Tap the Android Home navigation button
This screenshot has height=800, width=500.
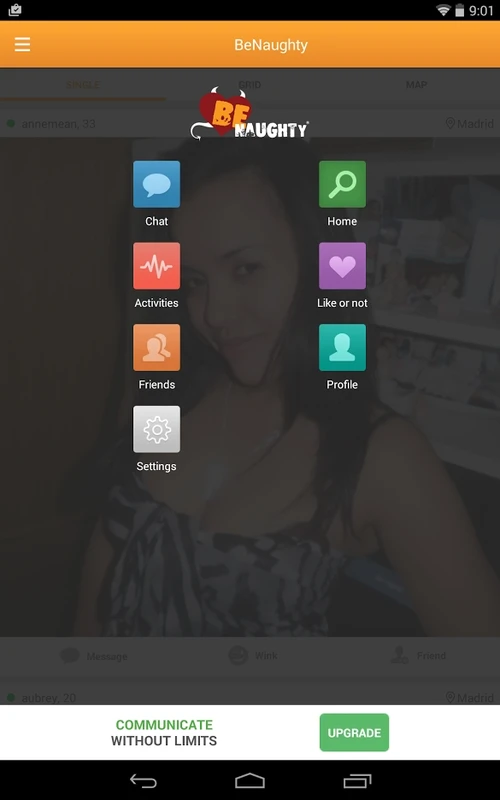[x=249, y=781]
